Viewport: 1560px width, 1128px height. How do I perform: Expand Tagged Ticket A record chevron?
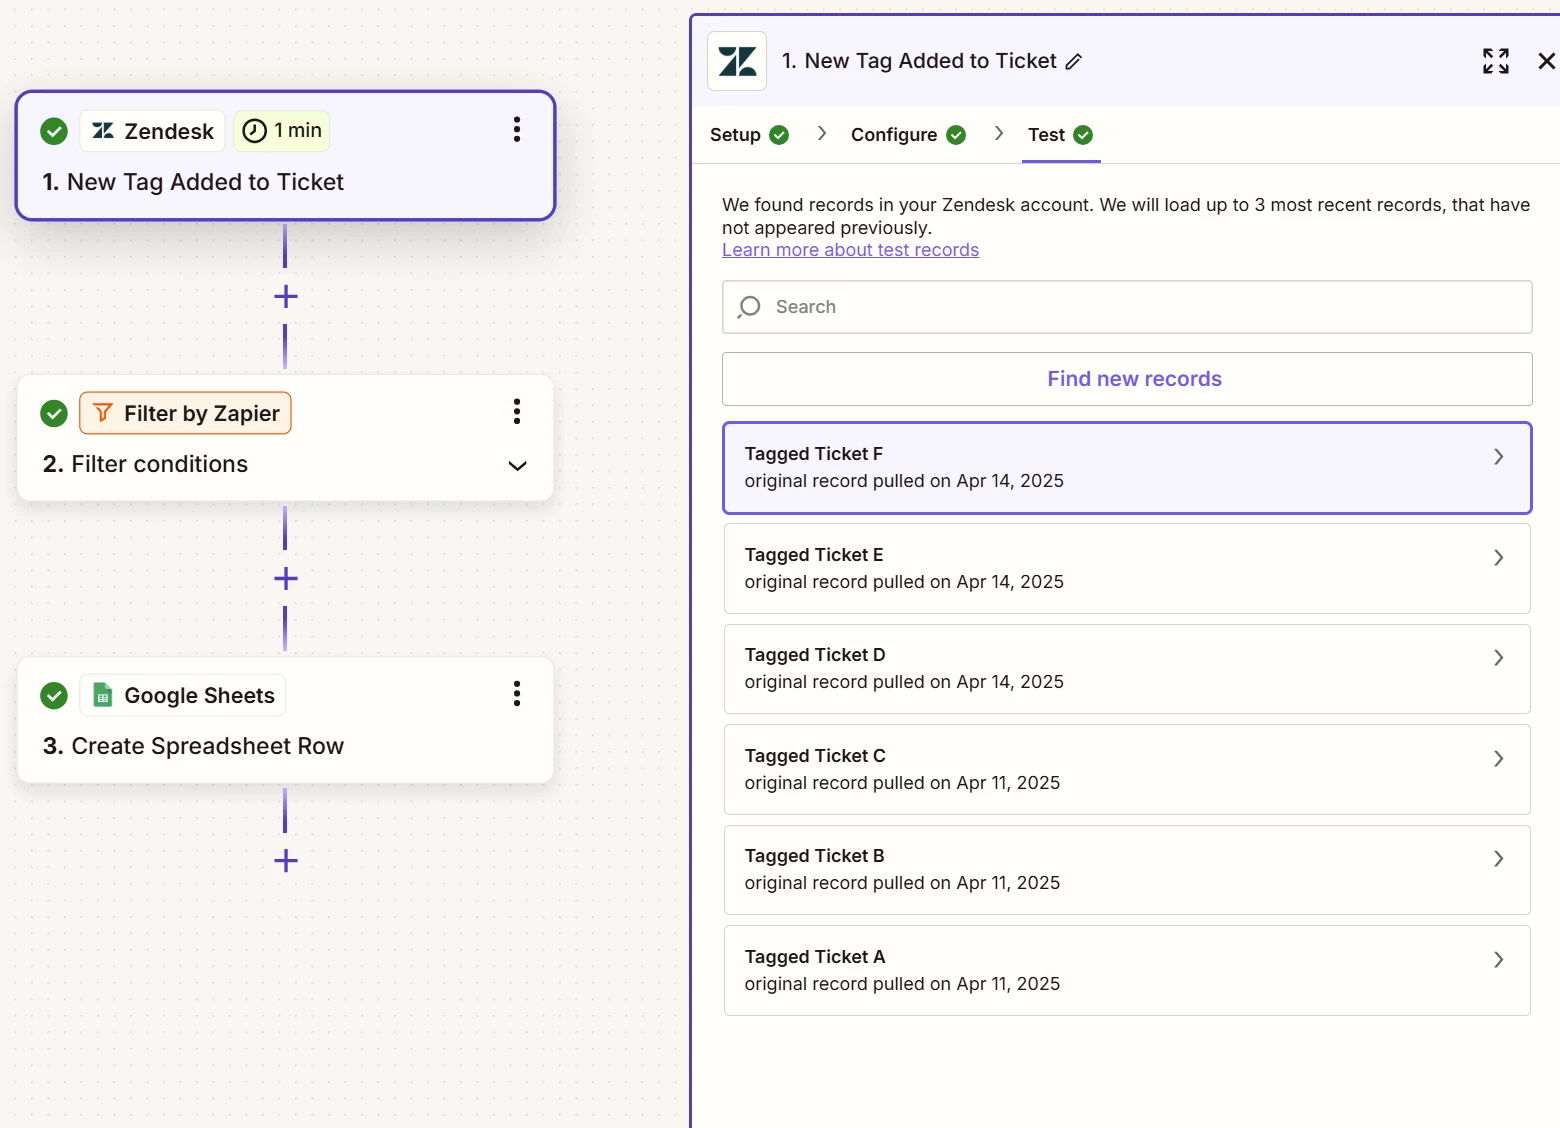coord(1498,960)
